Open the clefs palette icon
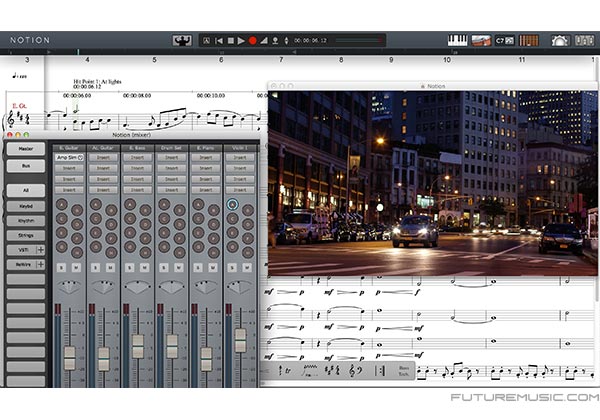Image resolution: width=600 pixels, height=420 pixels. 356,371
